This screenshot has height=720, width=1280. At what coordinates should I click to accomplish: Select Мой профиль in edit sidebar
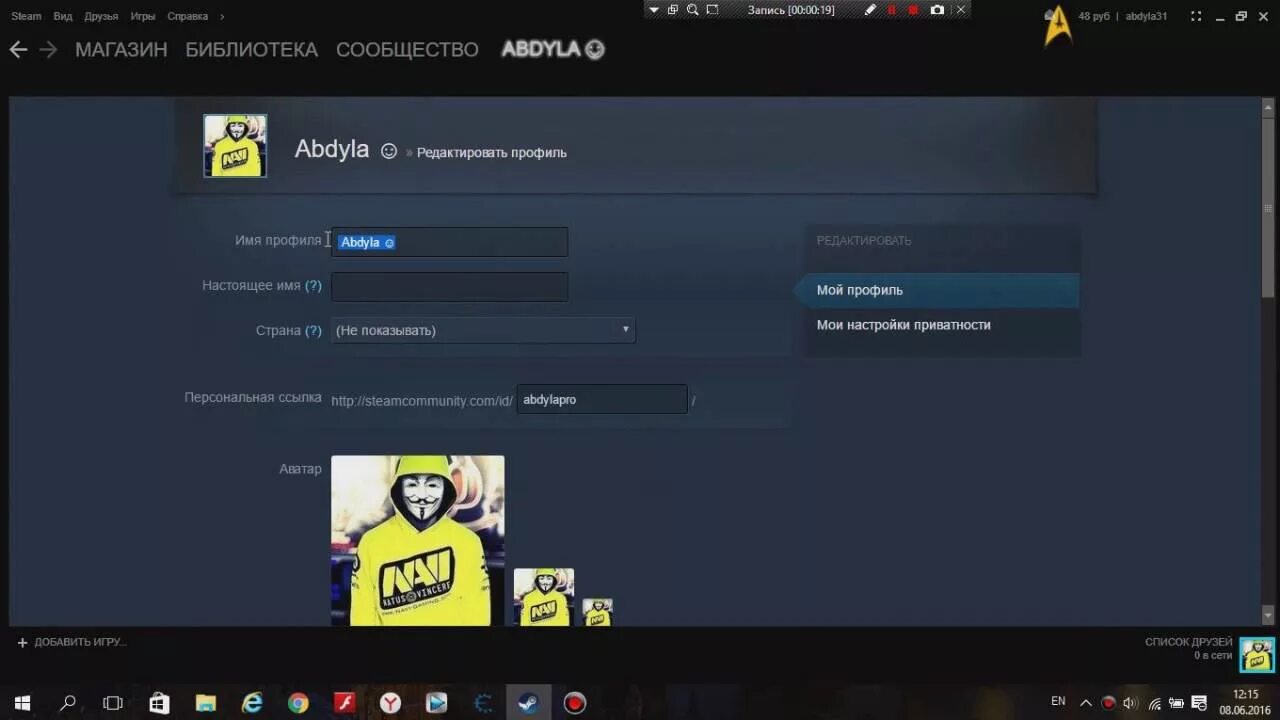pyautogui.click(x=937, y=290)
